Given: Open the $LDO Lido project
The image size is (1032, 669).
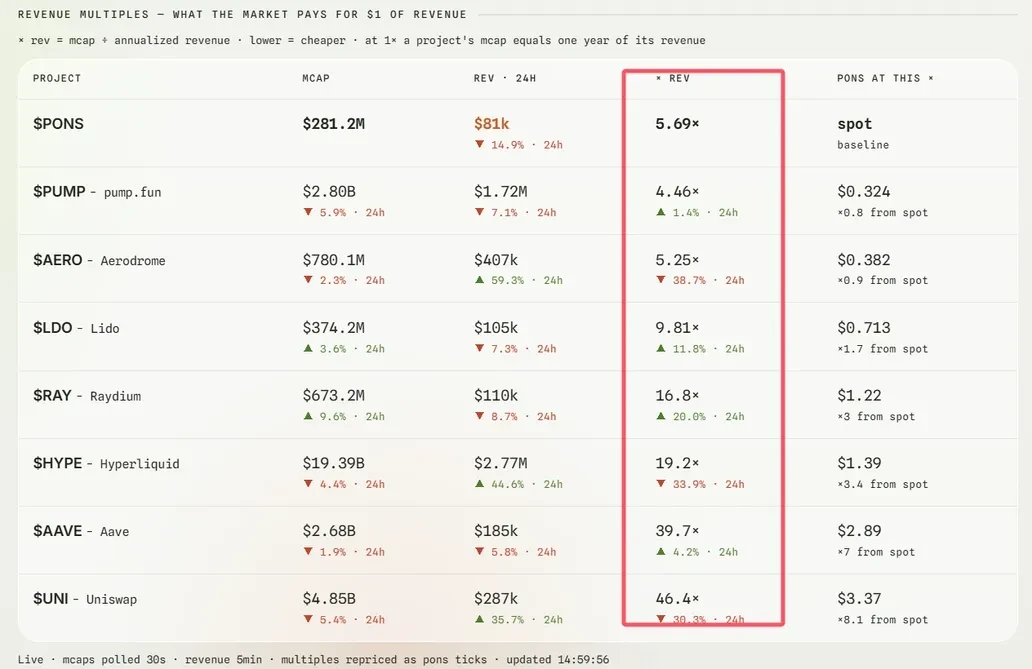Looking at the screenshot, I should (518, 336).
